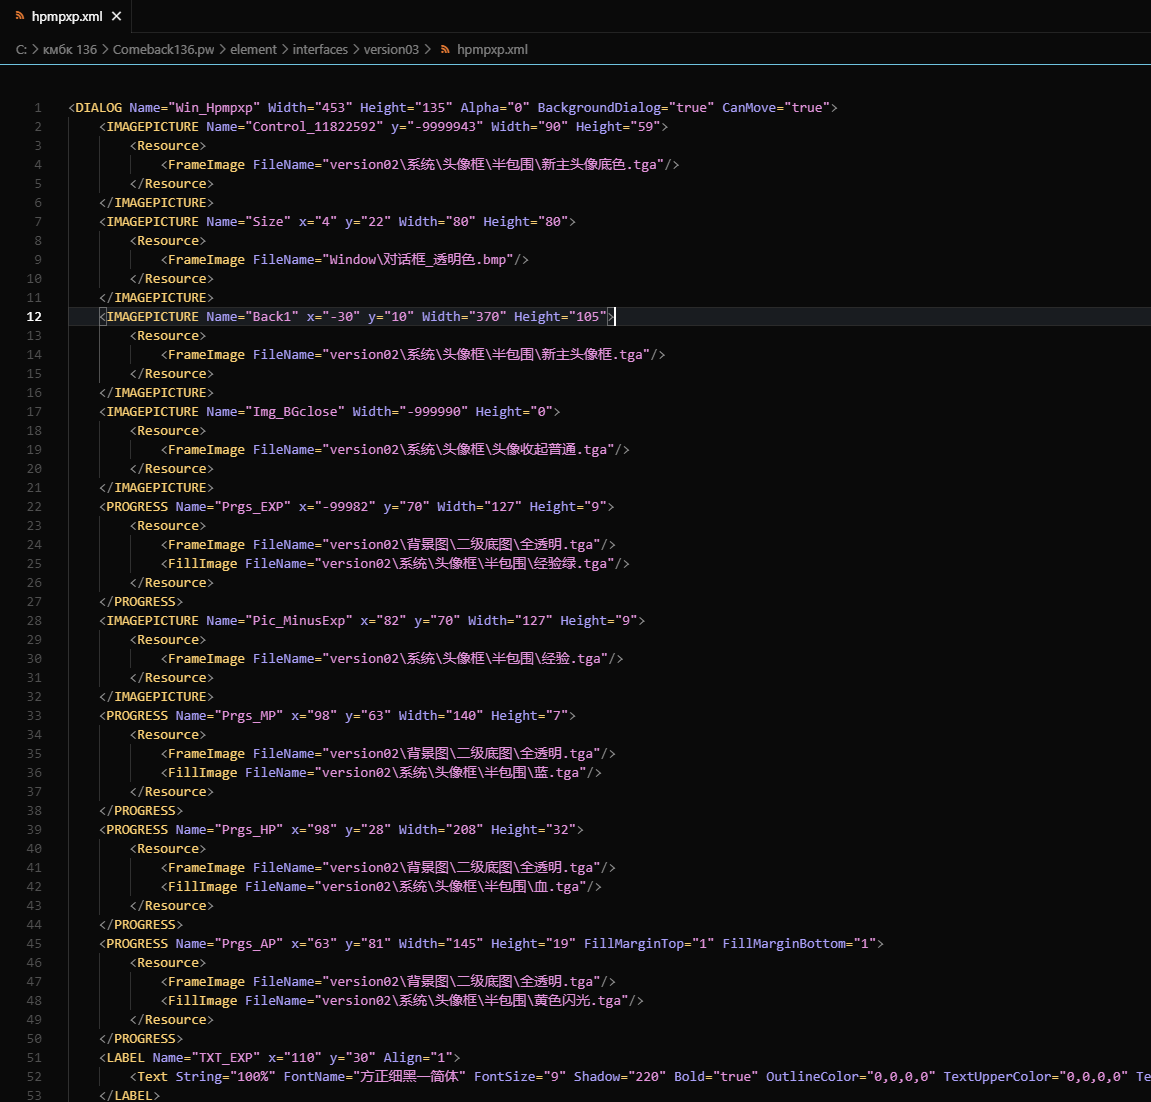Click Width="-999990" on line 17
The width and height of the screenshot is (1151, 1102).
click(410, 412)
